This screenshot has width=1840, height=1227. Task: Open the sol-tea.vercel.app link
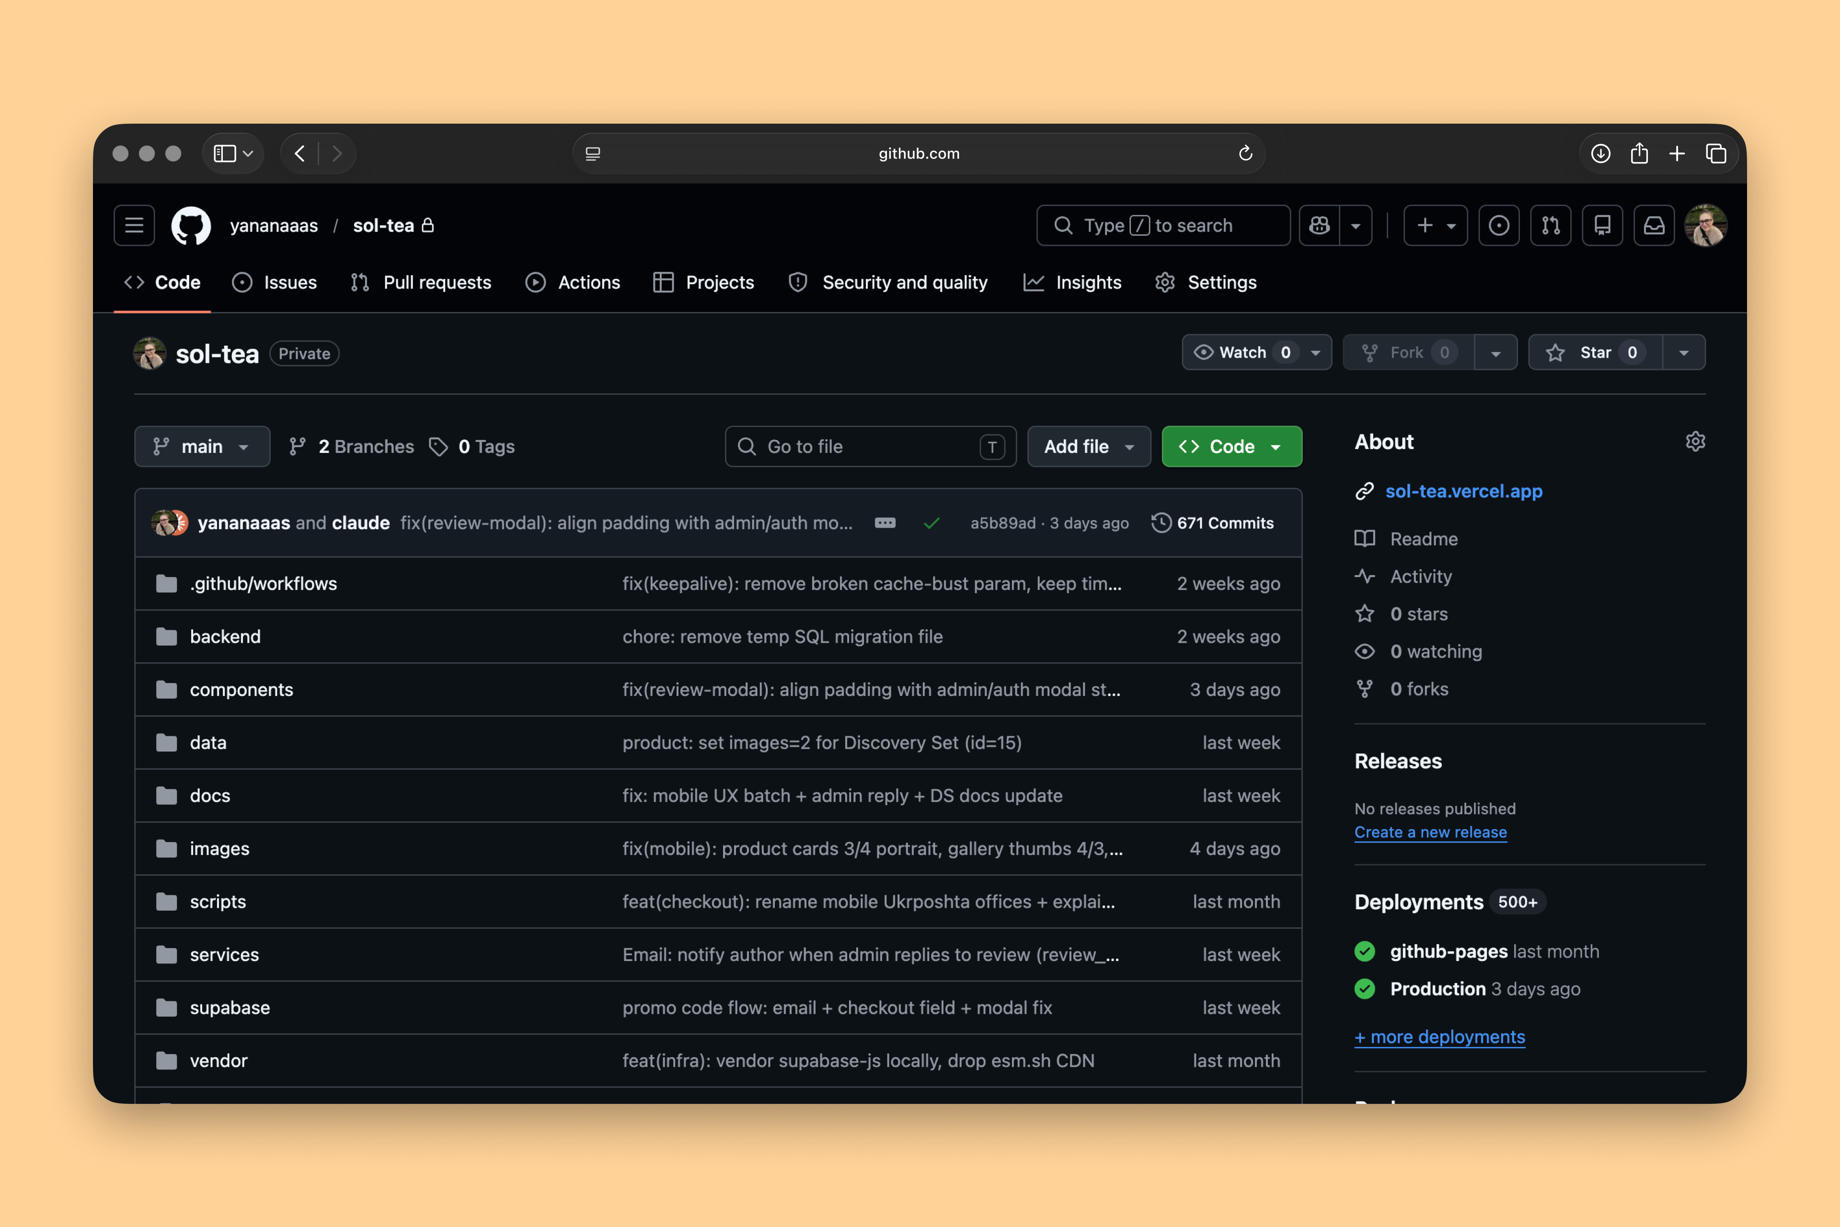coord(1463,491)
